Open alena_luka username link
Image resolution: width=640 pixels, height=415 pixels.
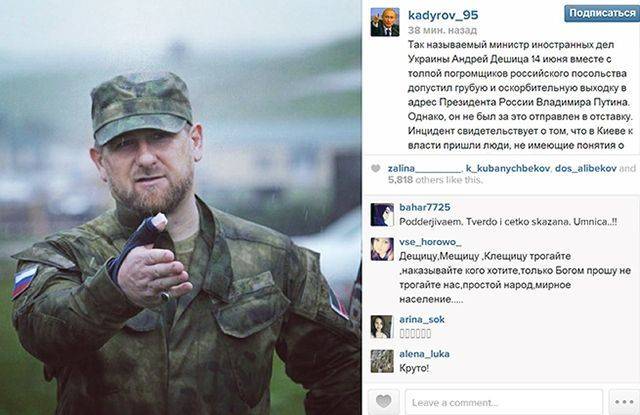[424, 354]
